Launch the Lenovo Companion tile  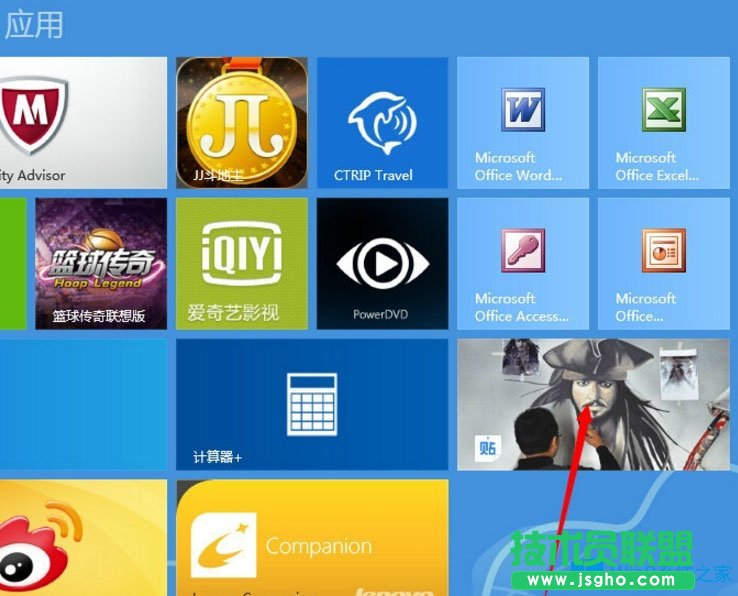[312, 538]
